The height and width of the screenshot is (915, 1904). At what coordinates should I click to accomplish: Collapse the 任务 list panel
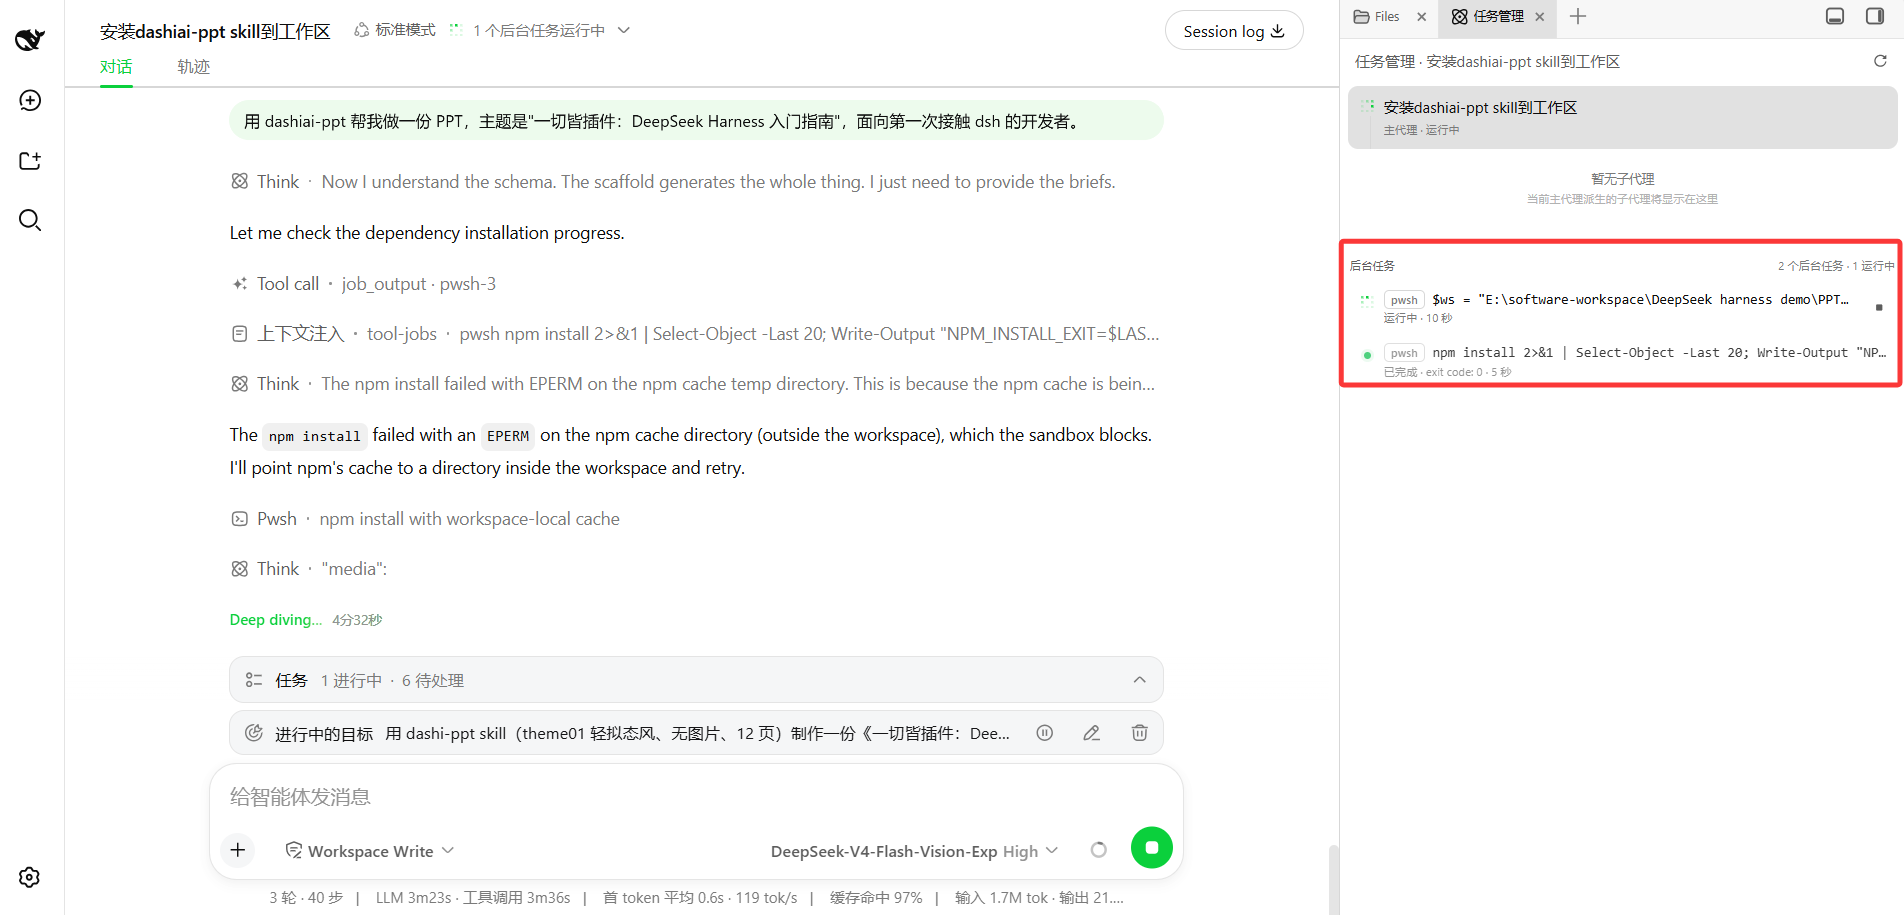[x=1139, y=680]
